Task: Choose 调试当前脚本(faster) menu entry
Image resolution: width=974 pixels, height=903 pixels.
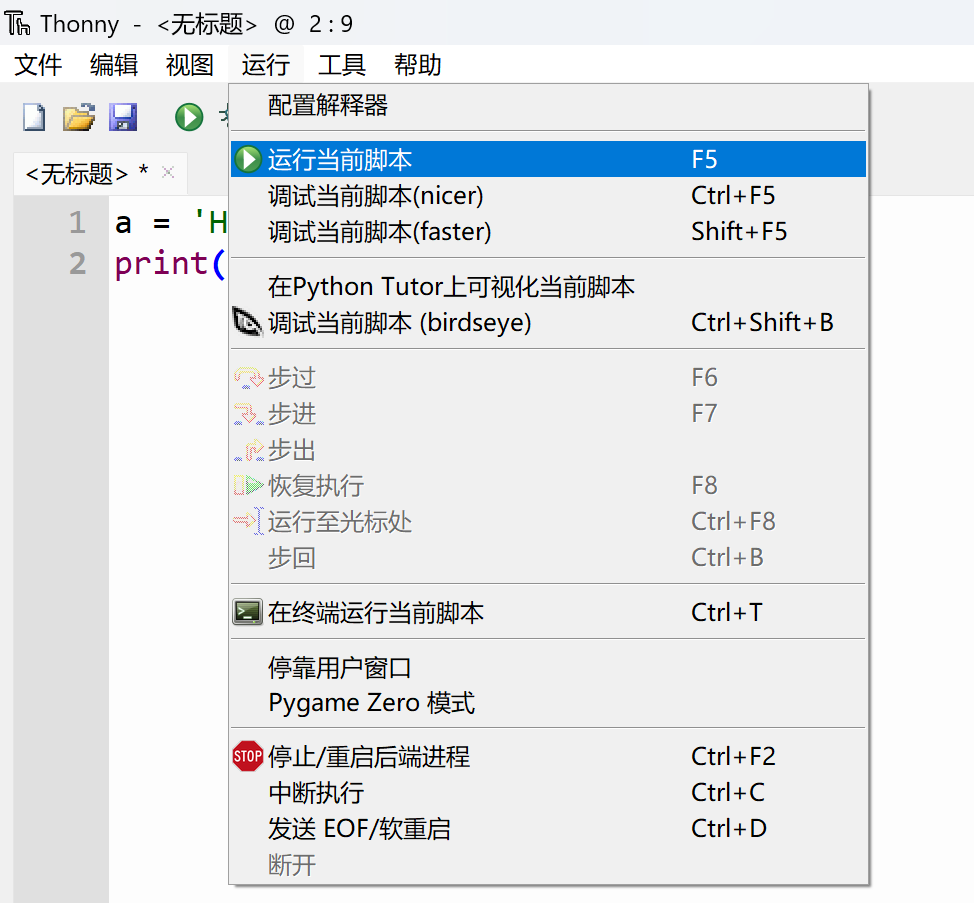Action: [380, 232]
